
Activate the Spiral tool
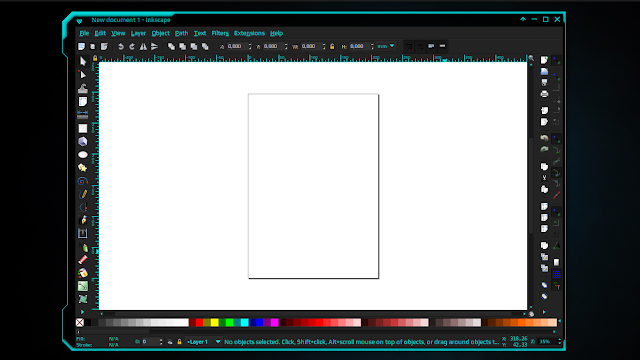coord(83,181)
